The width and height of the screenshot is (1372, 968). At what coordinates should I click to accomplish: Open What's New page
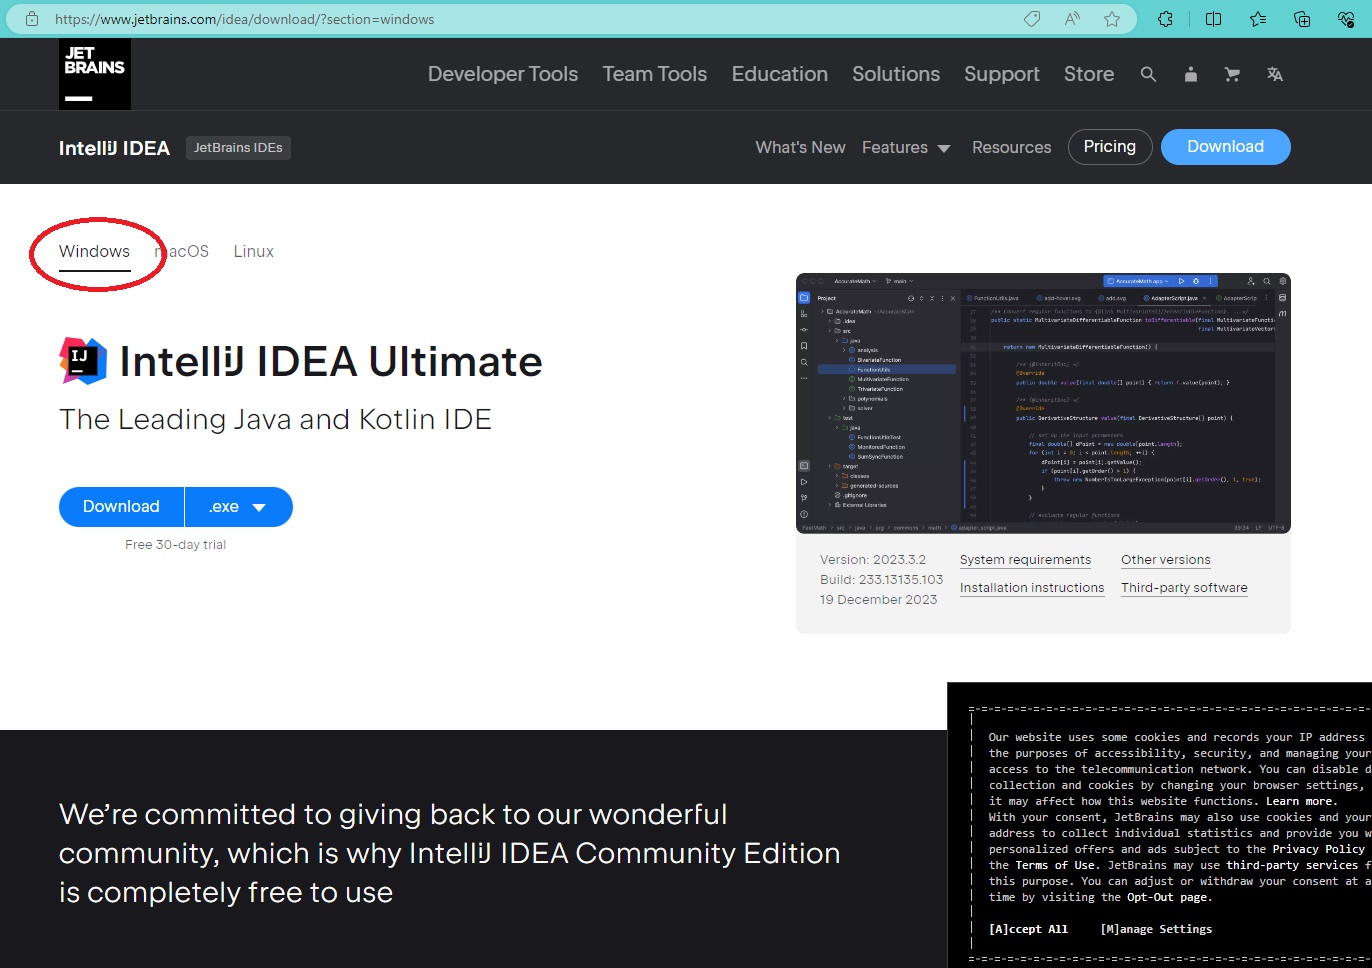(x=800, y=147)
